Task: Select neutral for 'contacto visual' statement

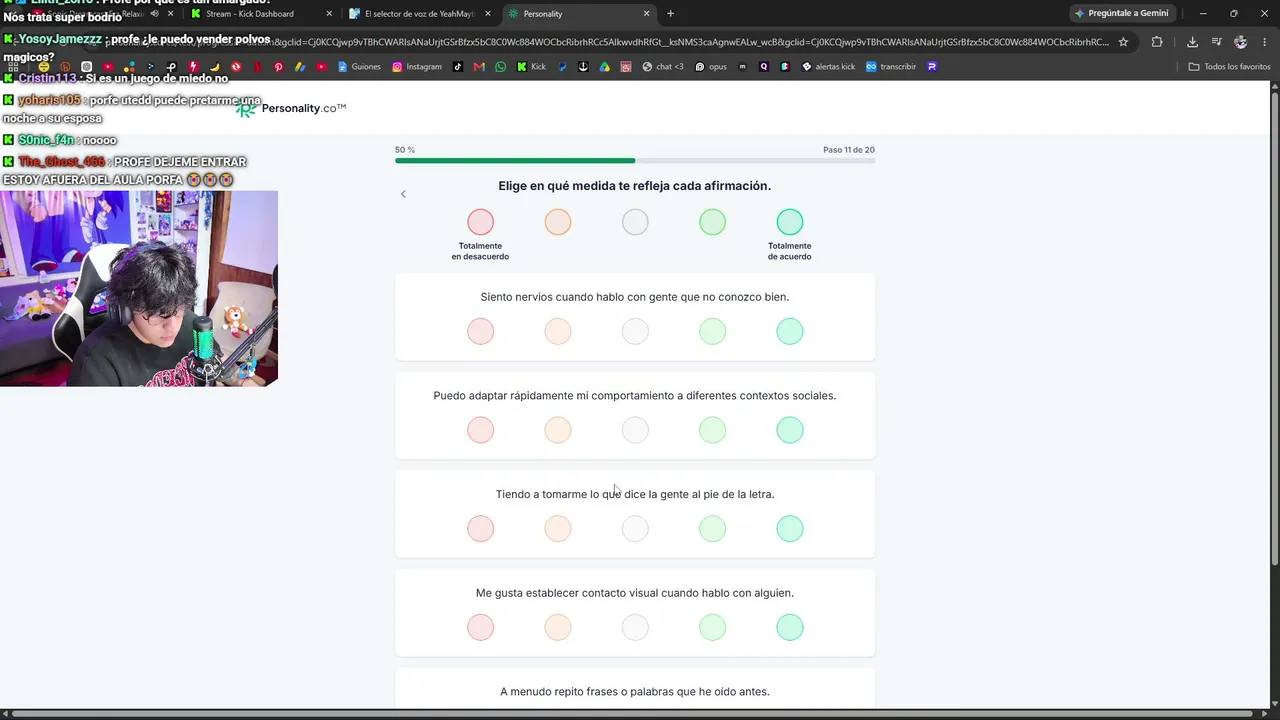Action: (635, 627)
